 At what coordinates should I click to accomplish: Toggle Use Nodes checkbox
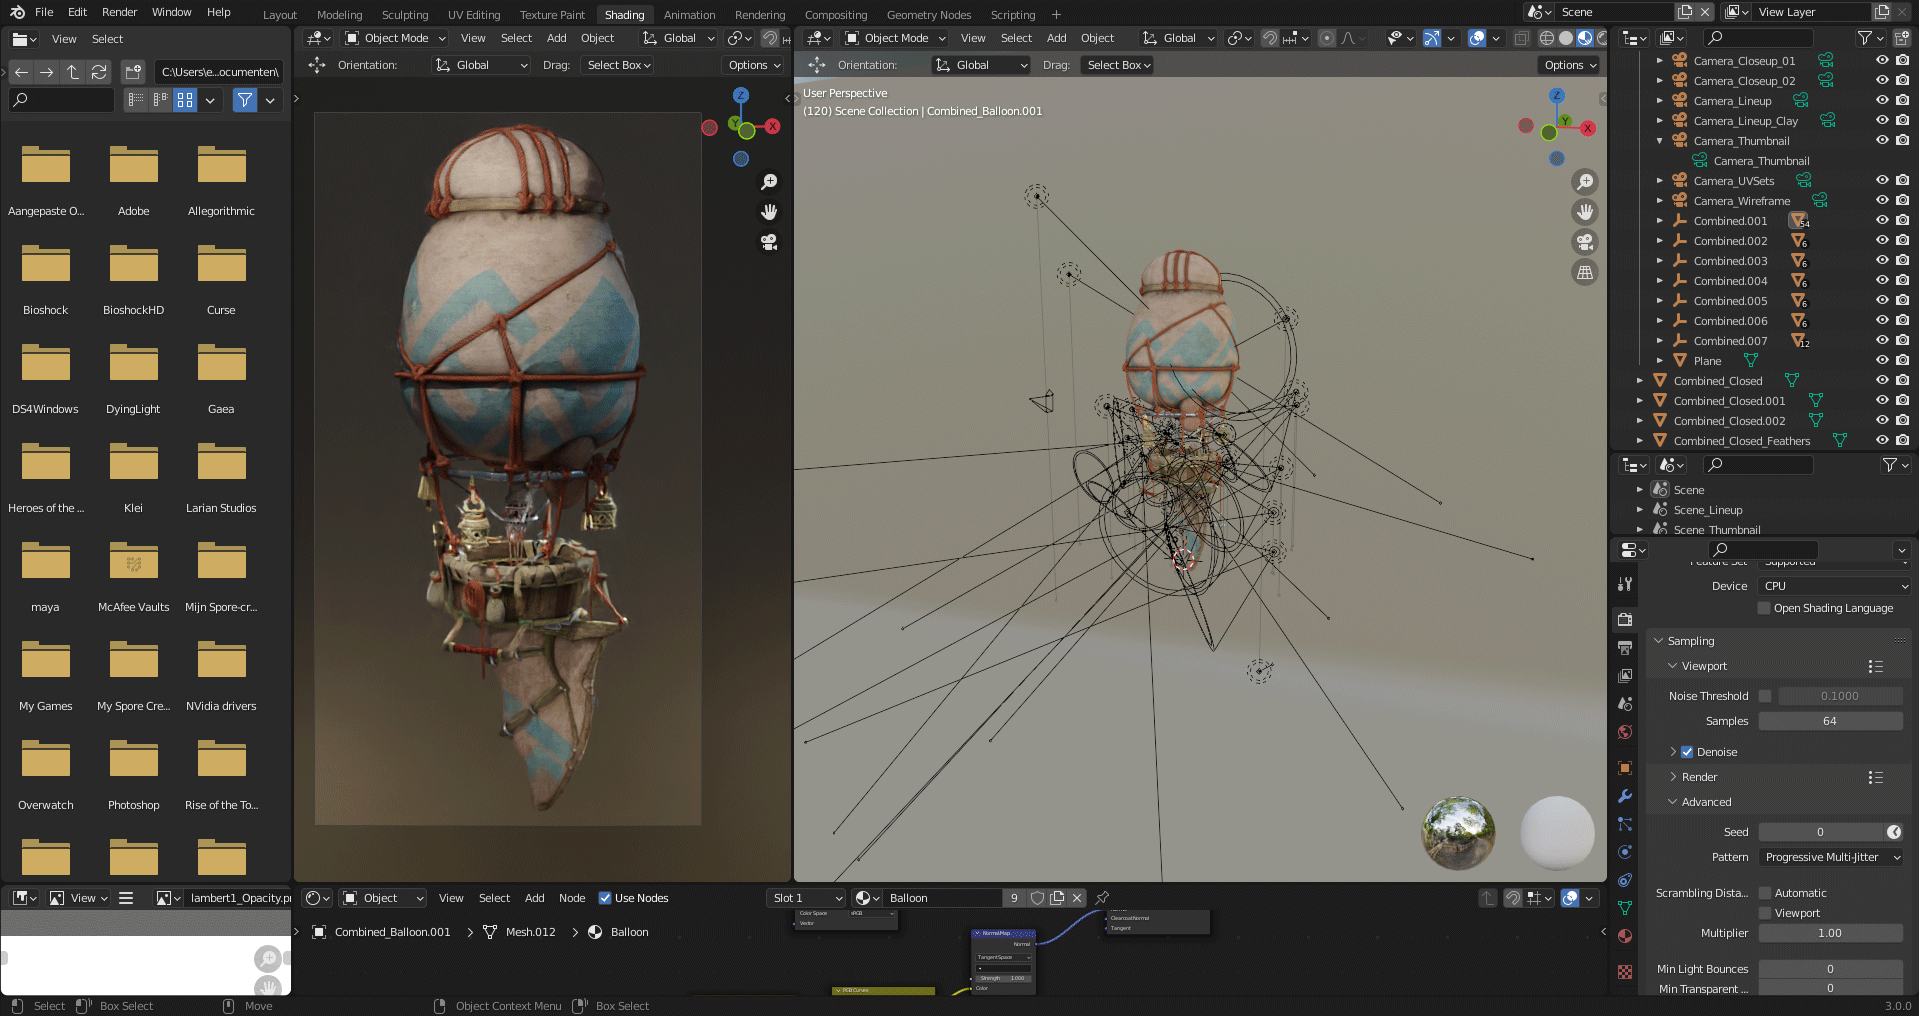point(605,898)
